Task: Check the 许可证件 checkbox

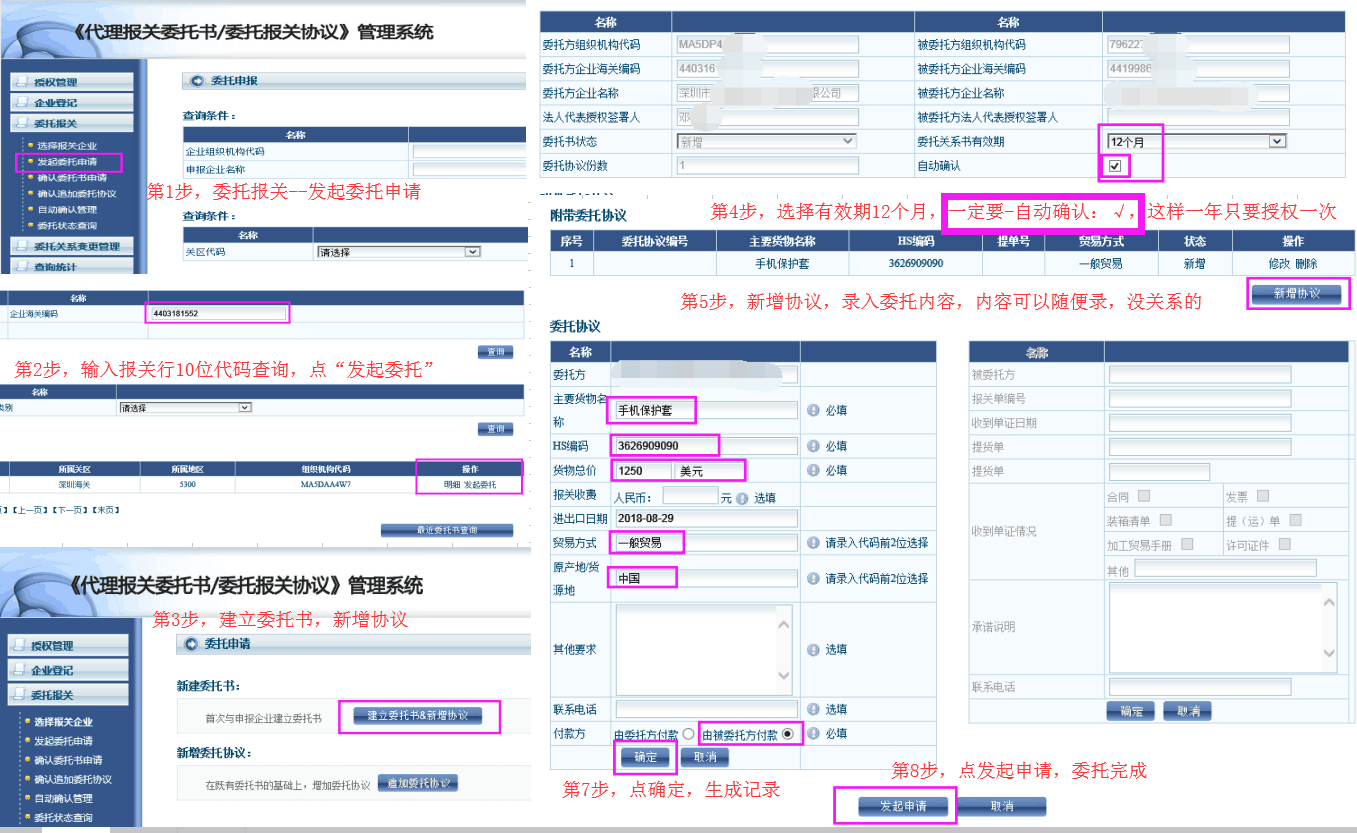Action: 1285,544
